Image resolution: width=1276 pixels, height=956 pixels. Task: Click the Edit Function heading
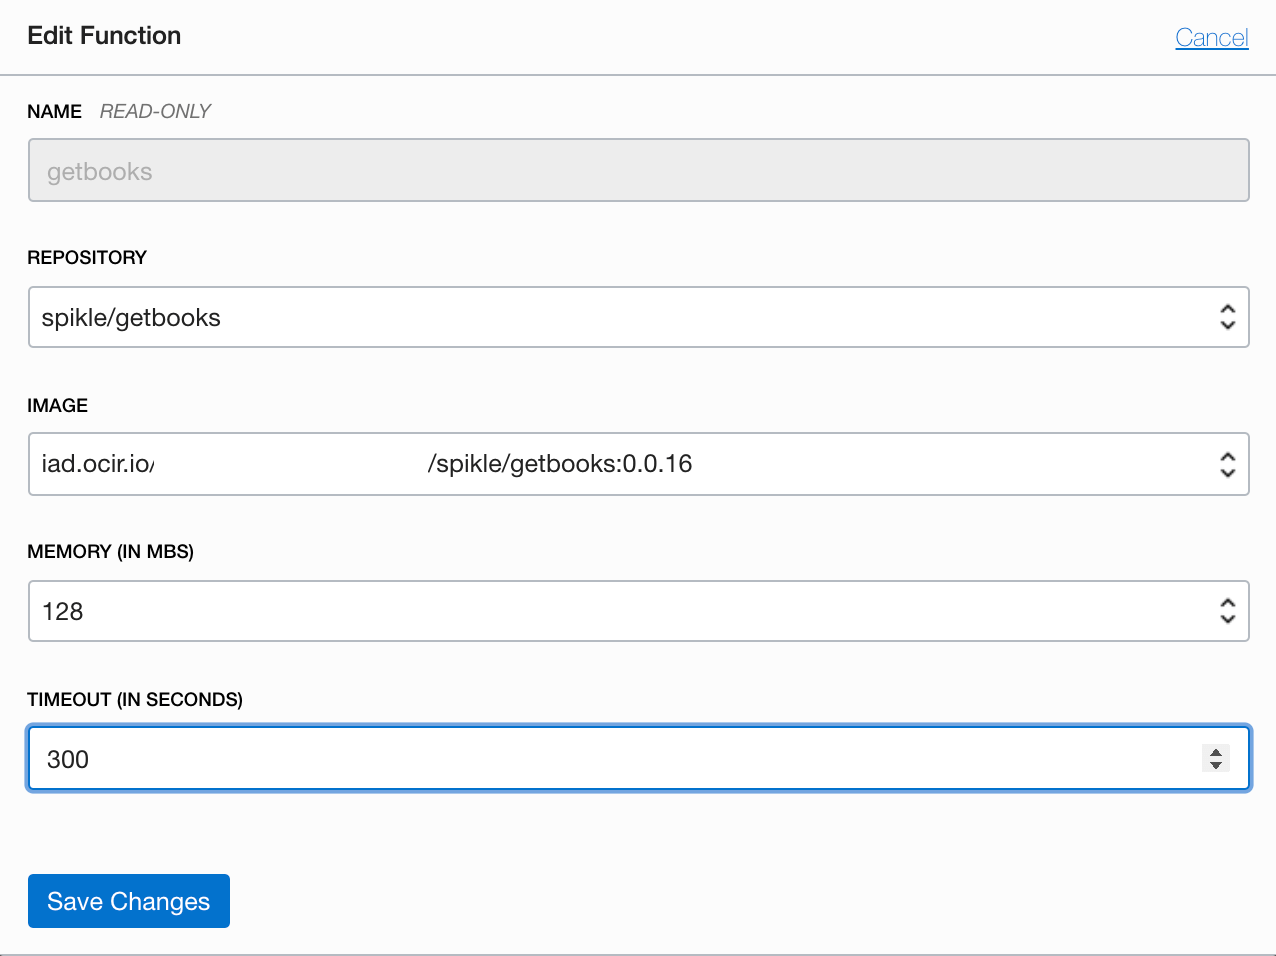[104, 36]
